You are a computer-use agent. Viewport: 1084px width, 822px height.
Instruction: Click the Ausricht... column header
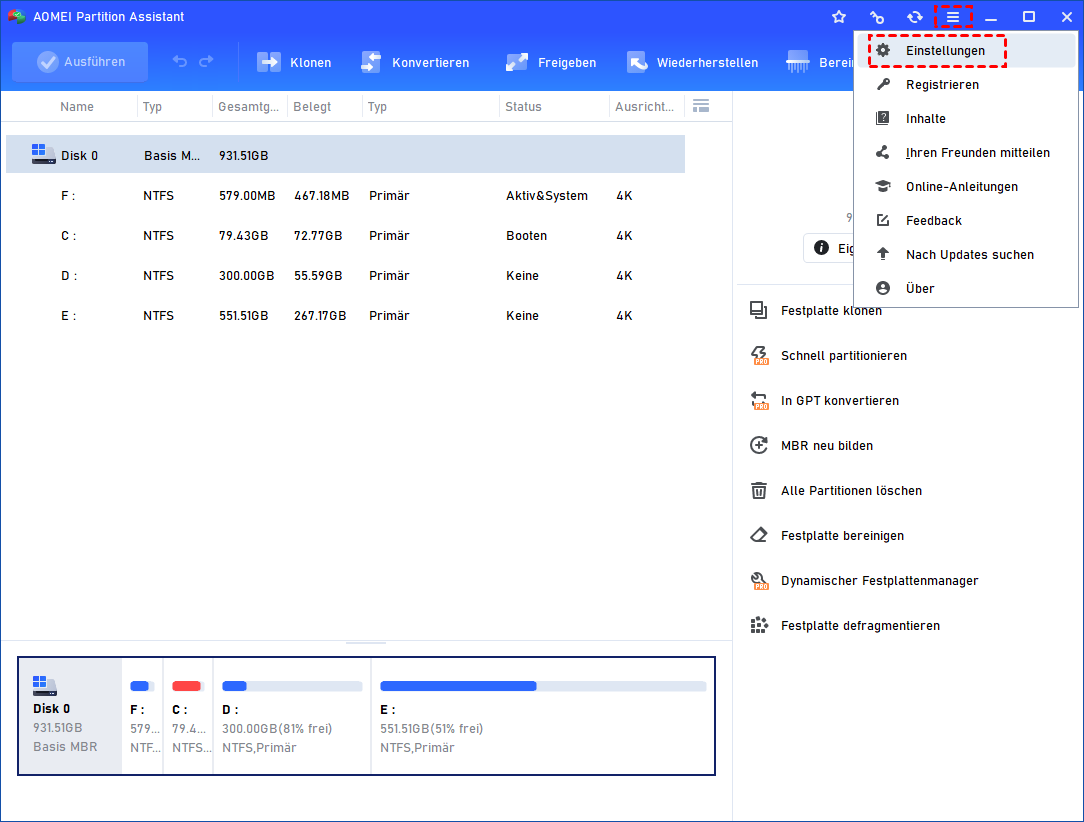(x=644, y=106)
